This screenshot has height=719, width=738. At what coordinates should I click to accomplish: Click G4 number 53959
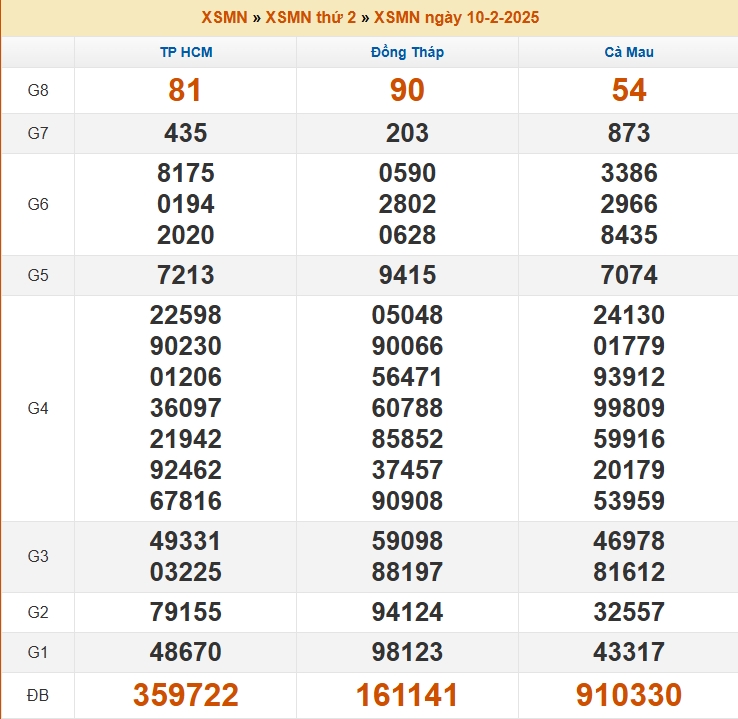pos(629,501)
